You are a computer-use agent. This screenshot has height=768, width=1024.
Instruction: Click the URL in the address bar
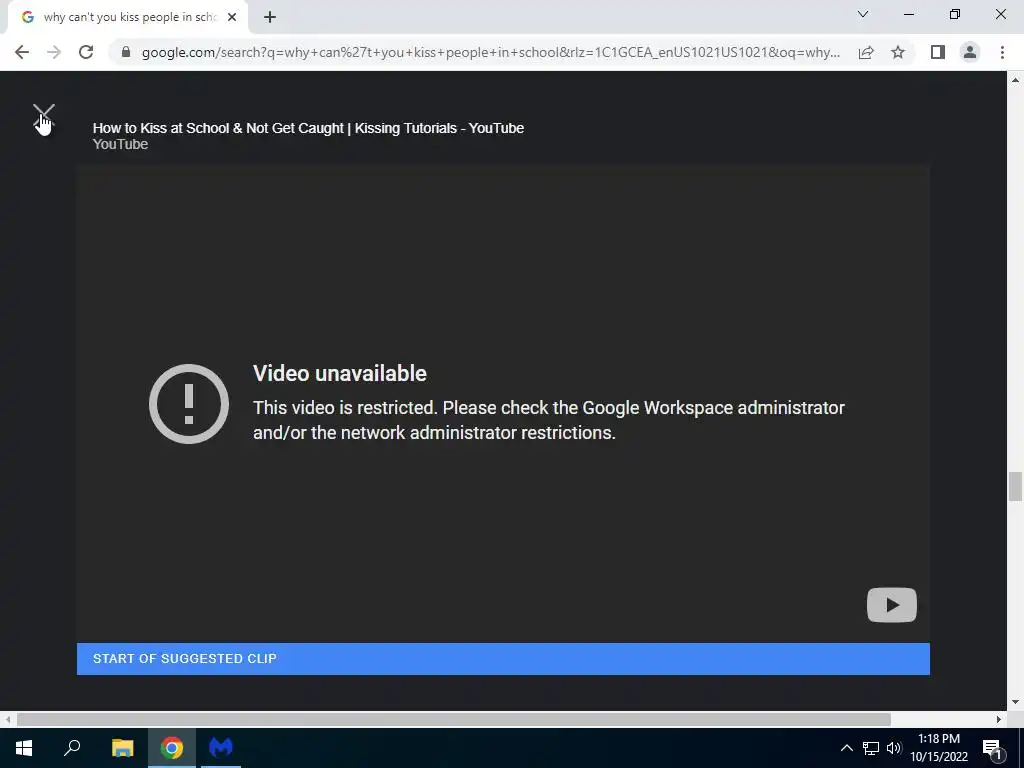[490, 52]
